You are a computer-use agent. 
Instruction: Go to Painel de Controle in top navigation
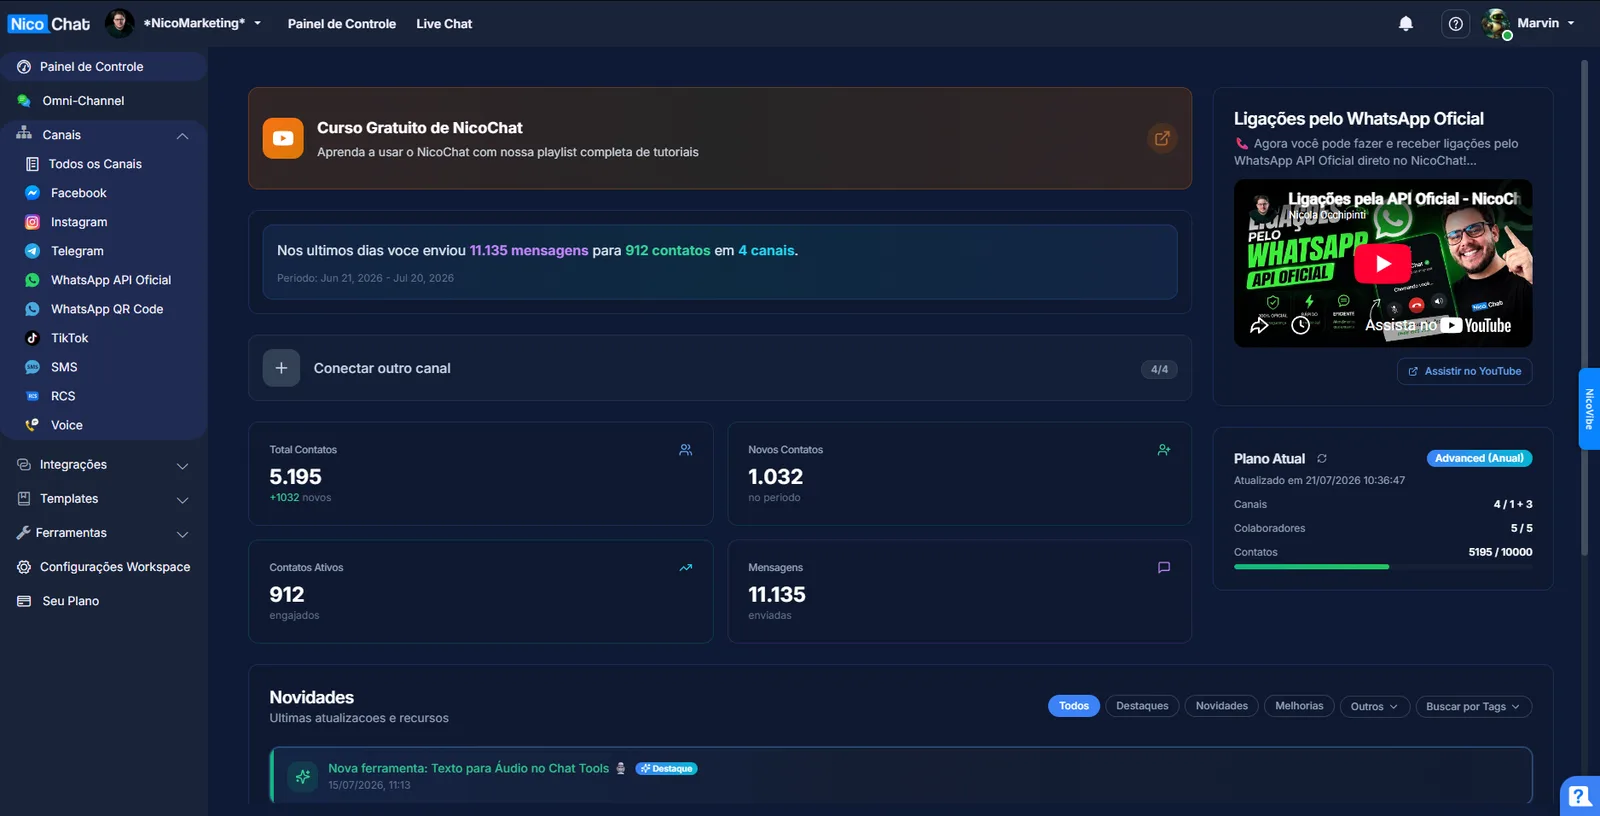[x=342, y=24]
